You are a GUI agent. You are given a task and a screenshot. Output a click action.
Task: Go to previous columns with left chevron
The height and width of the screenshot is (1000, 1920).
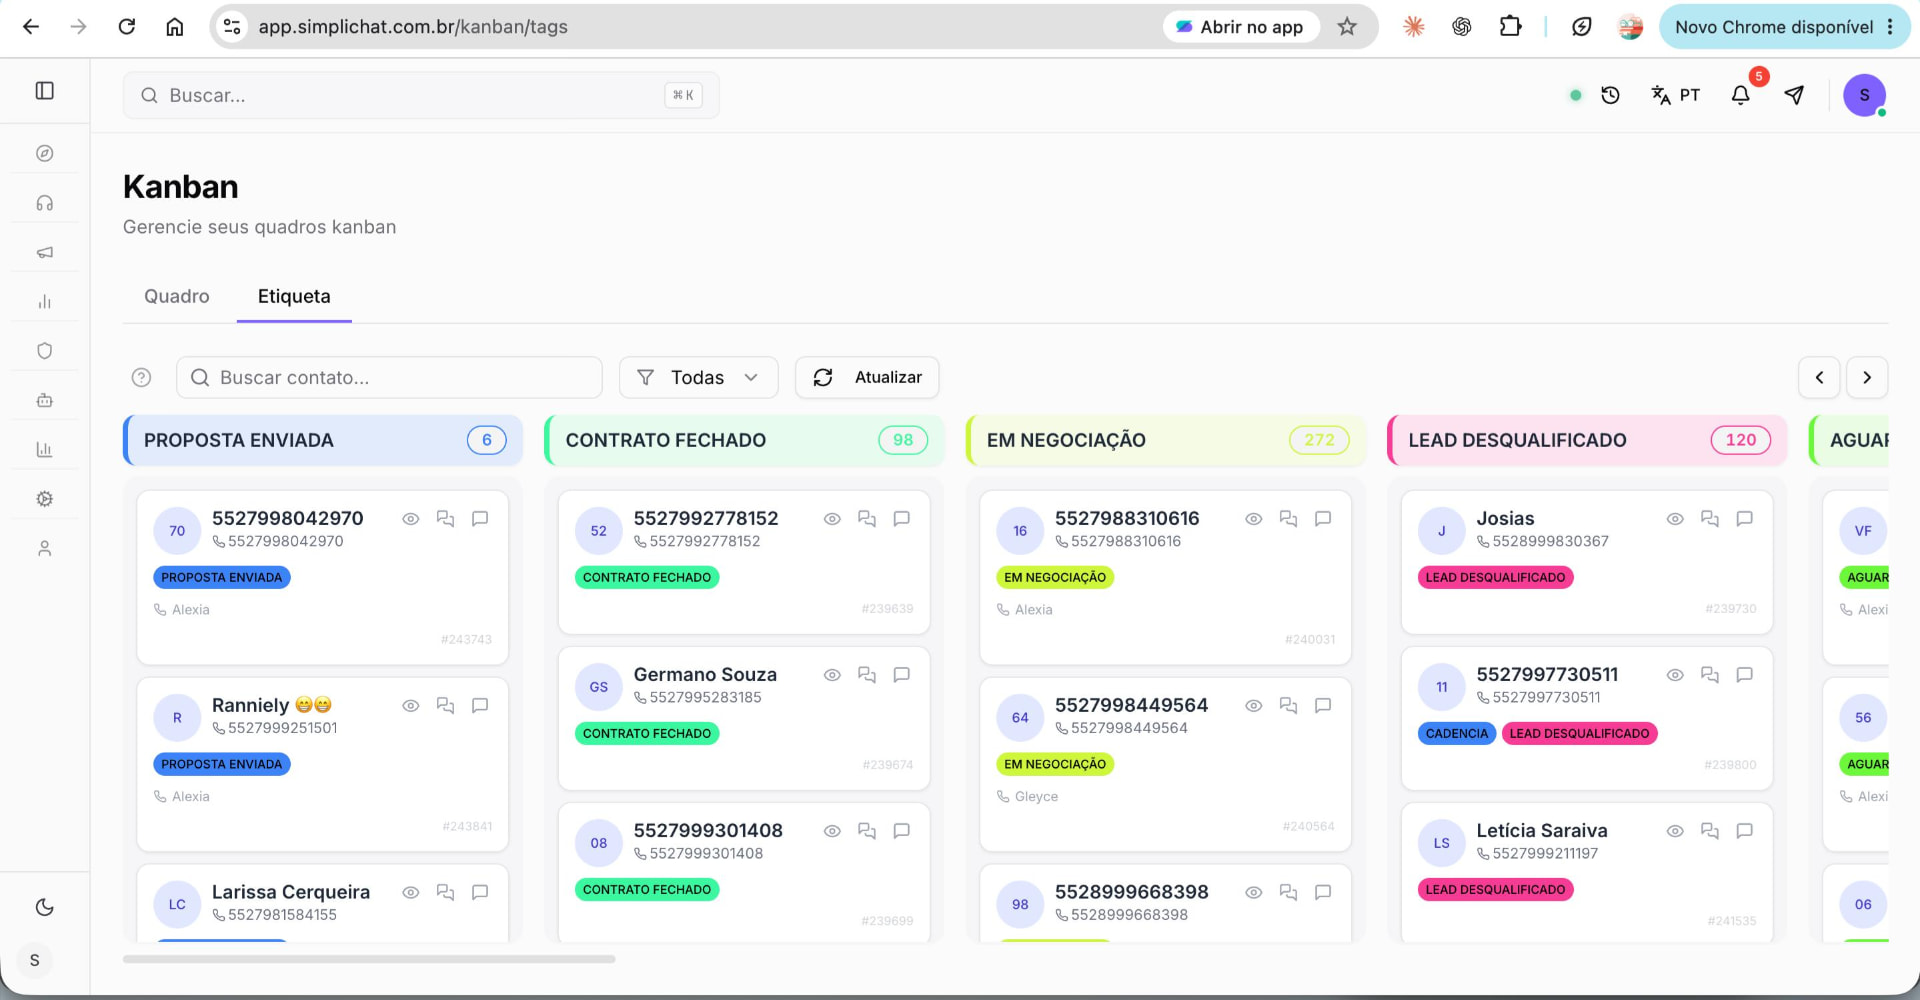coord(1819,377)
